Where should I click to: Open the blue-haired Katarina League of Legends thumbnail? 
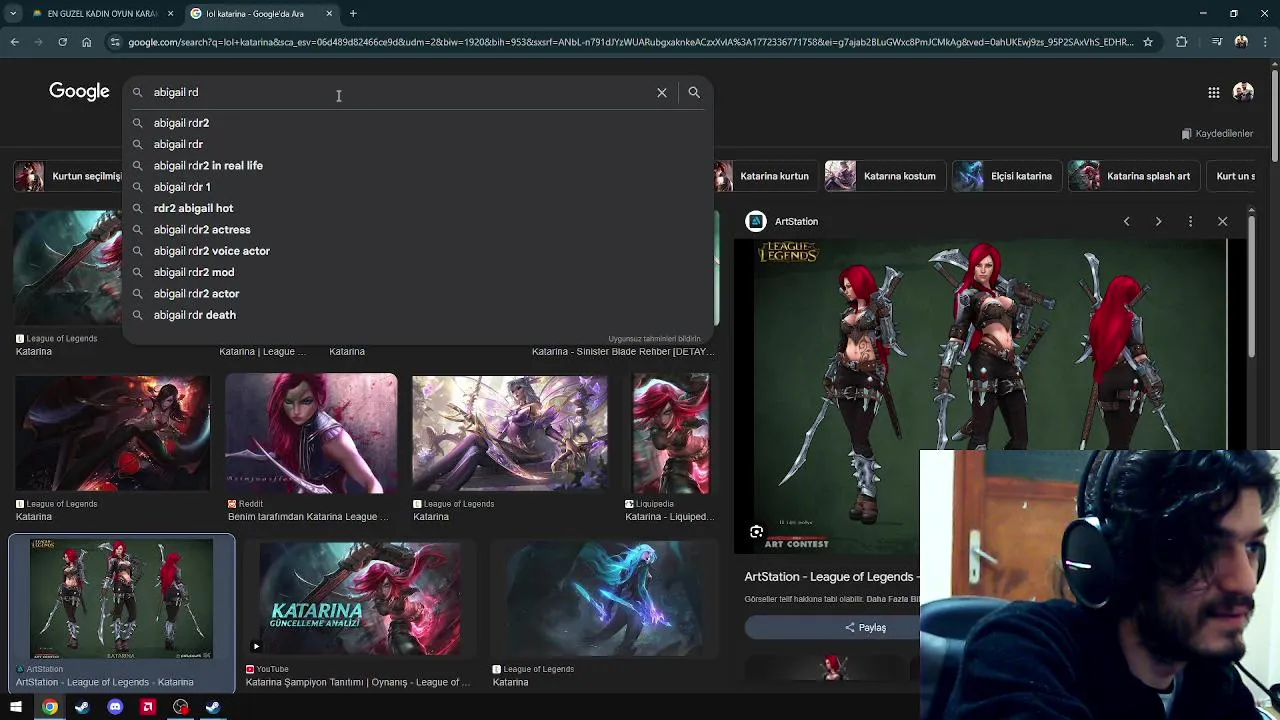(604, 599)
